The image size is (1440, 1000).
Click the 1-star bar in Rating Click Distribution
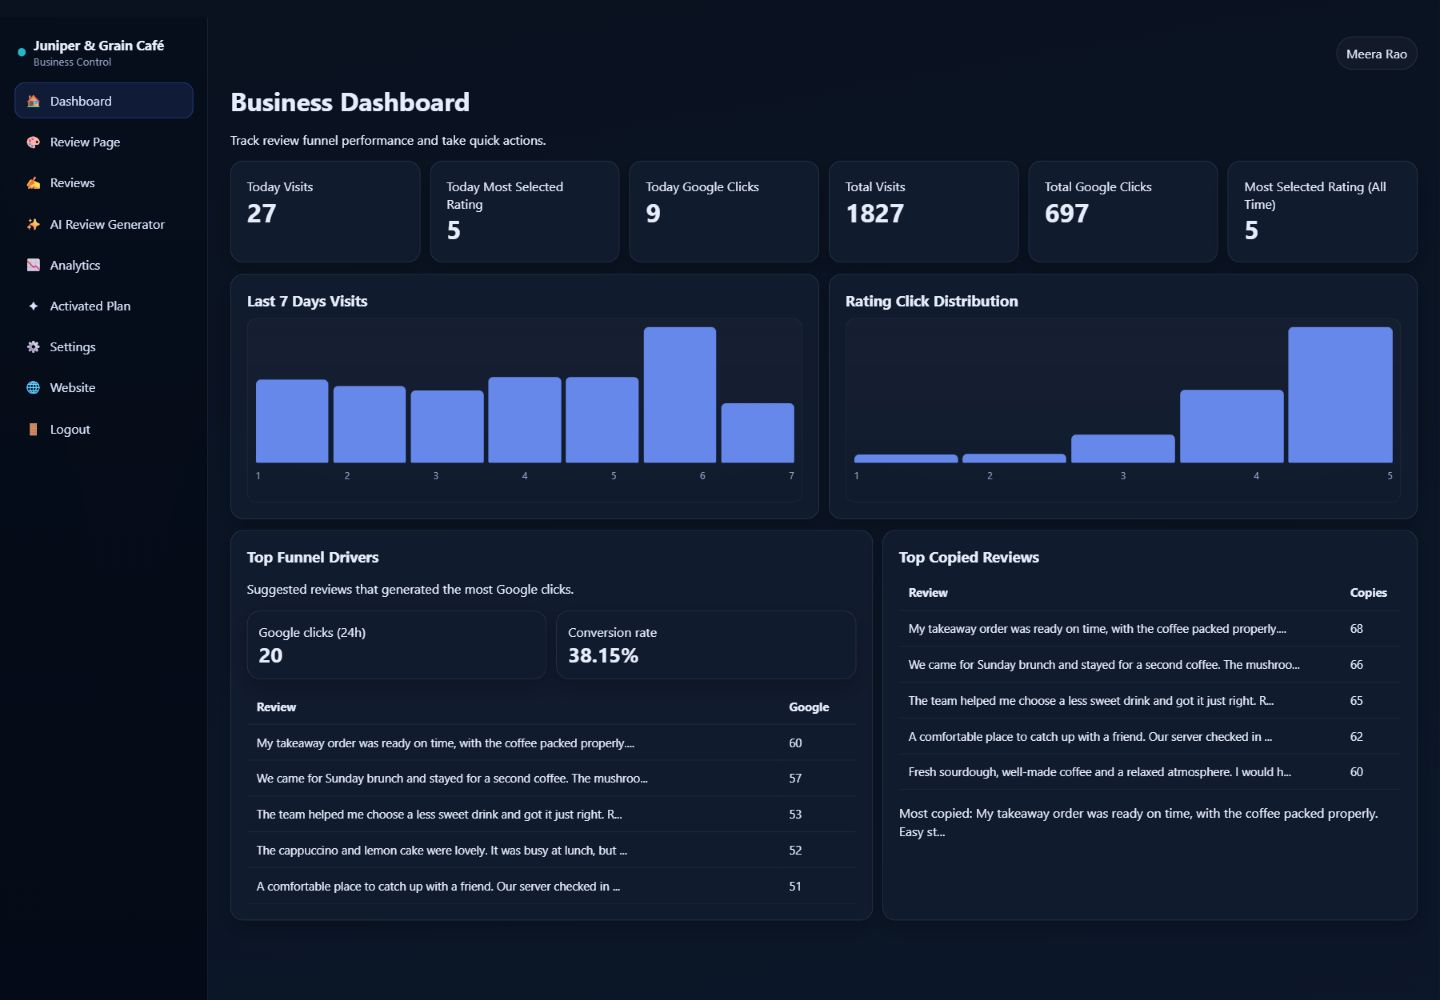(906, 458)
